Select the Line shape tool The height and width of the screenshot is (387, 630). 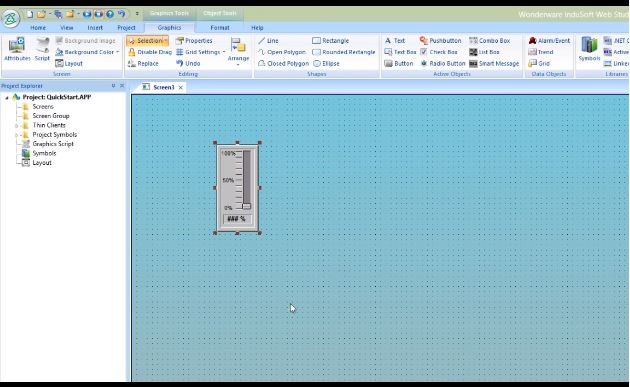[x=268, y=41]
